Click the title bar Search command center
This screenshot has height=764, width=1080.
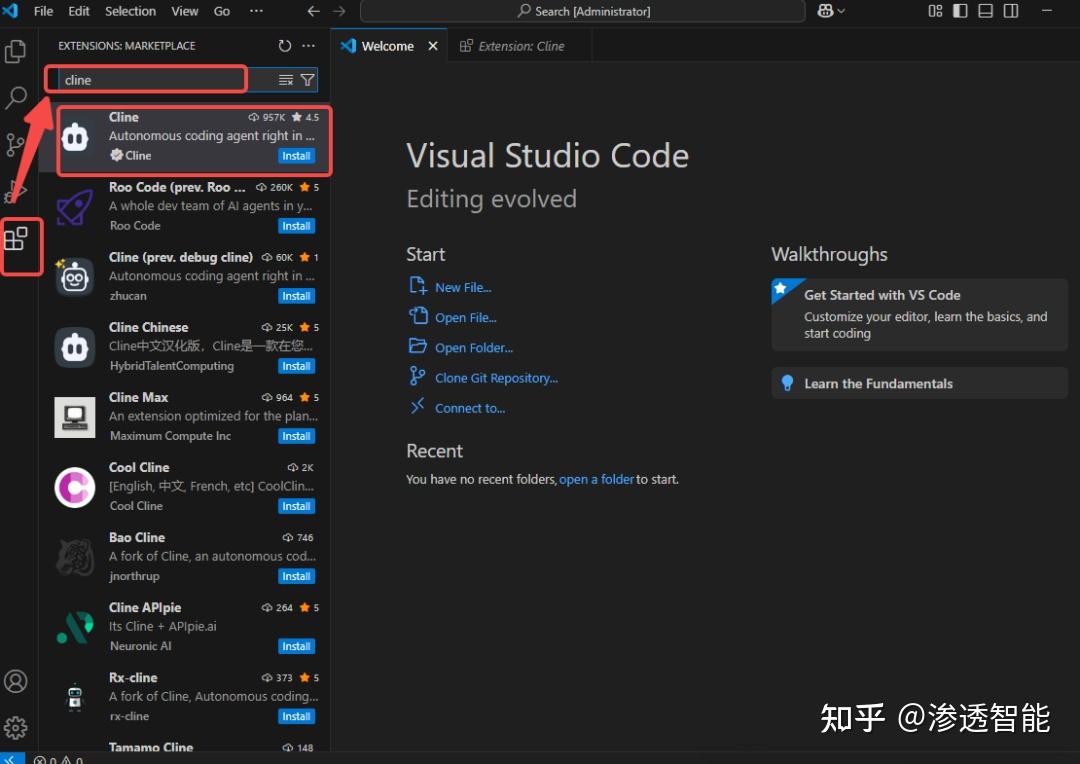coord(583,11)
